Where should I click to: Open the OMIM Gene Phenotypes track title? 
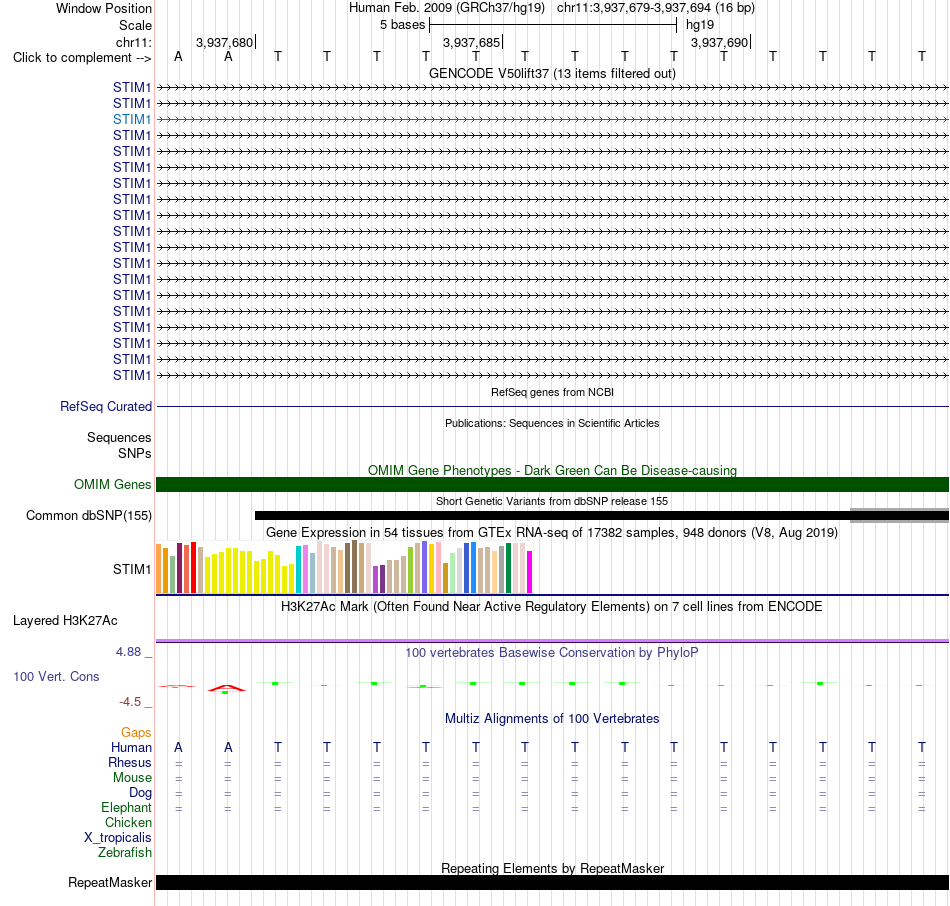tap(552, 470)
